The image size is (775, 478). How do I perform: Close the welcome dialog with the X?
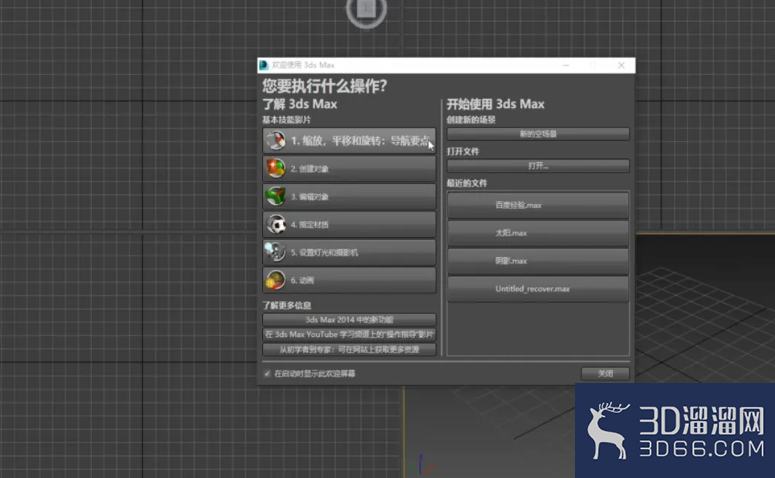621,65
